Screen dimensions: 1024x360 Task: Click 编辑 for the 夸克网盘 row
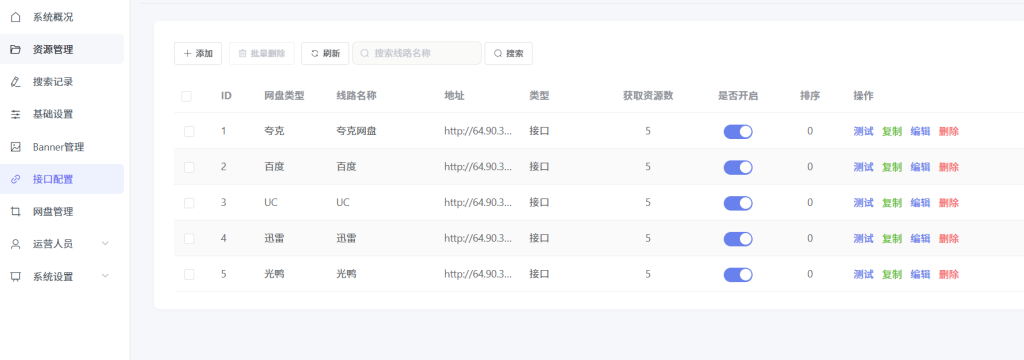tap(920, 131)
